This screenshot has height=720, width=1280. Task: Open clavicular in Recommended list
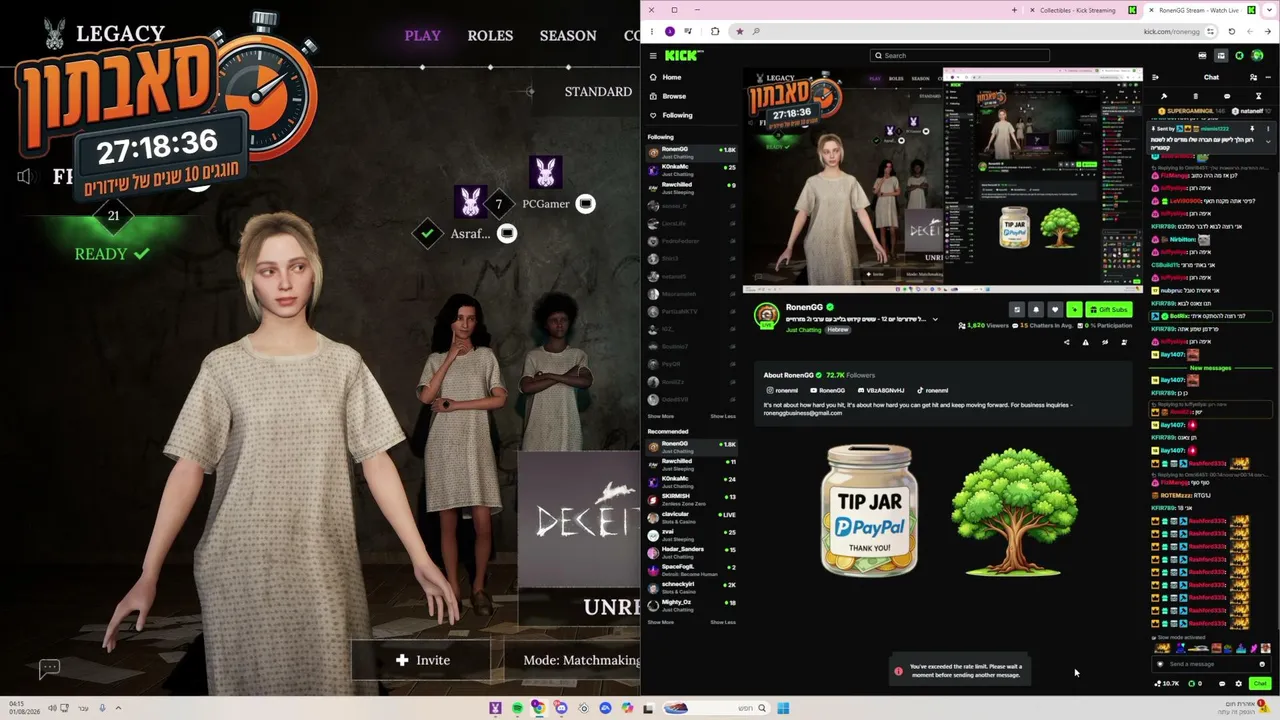692,516
